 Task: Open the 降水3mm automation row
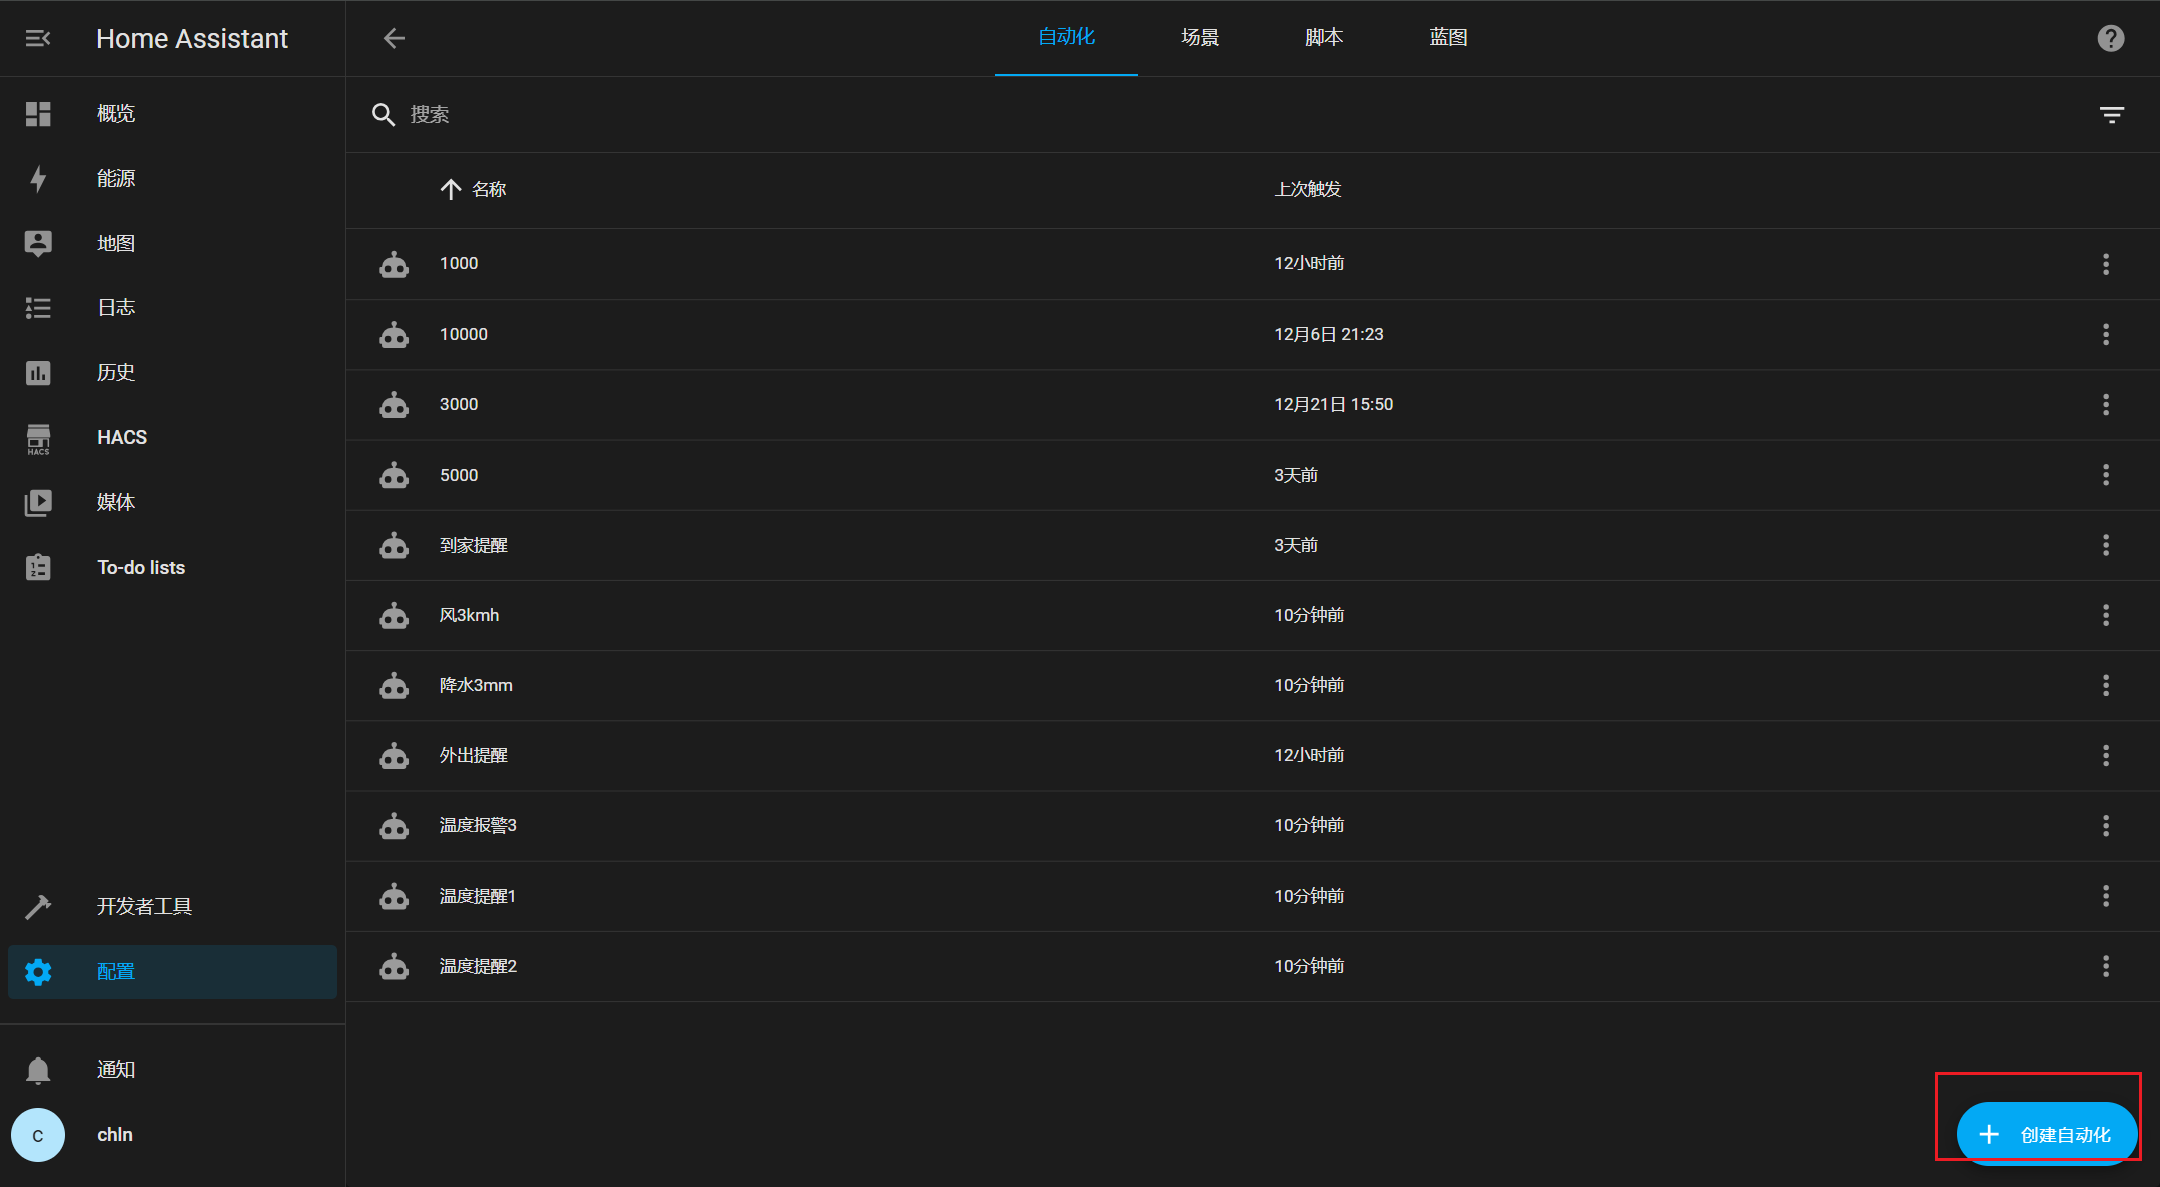click(x=1253, y=686)
